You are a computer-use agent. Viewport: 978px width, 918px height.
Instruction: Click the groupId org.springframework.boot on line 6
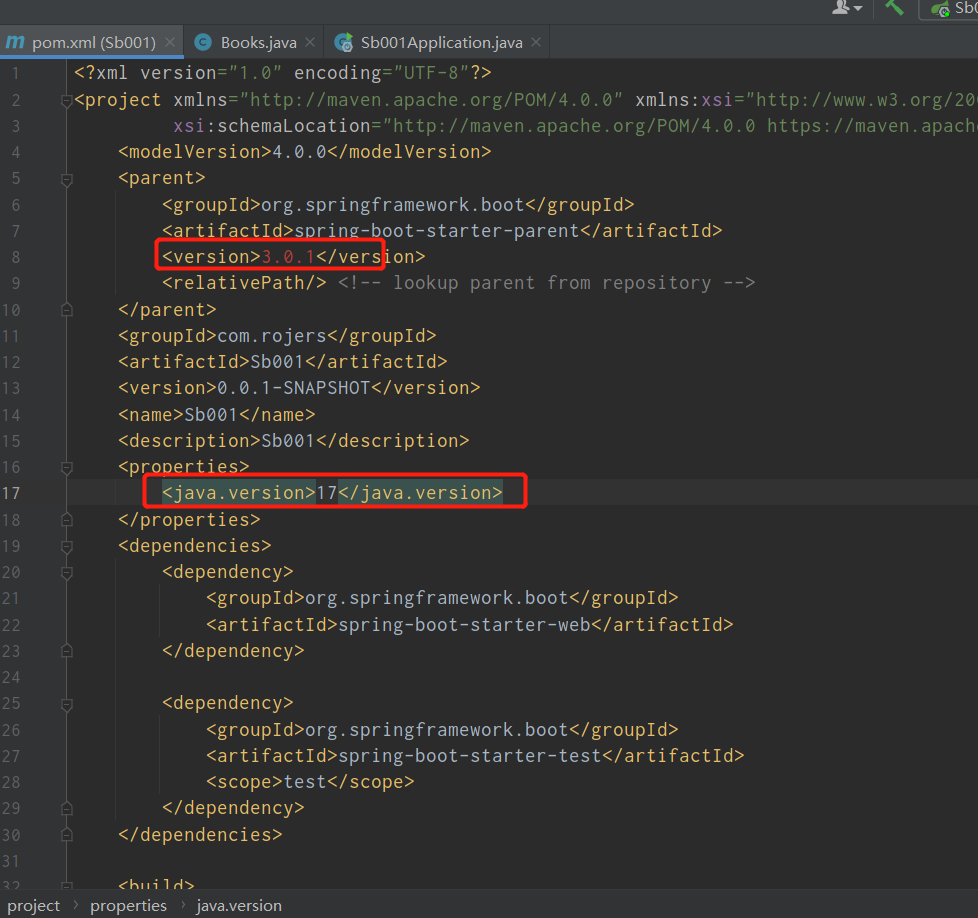pos(393,205)
